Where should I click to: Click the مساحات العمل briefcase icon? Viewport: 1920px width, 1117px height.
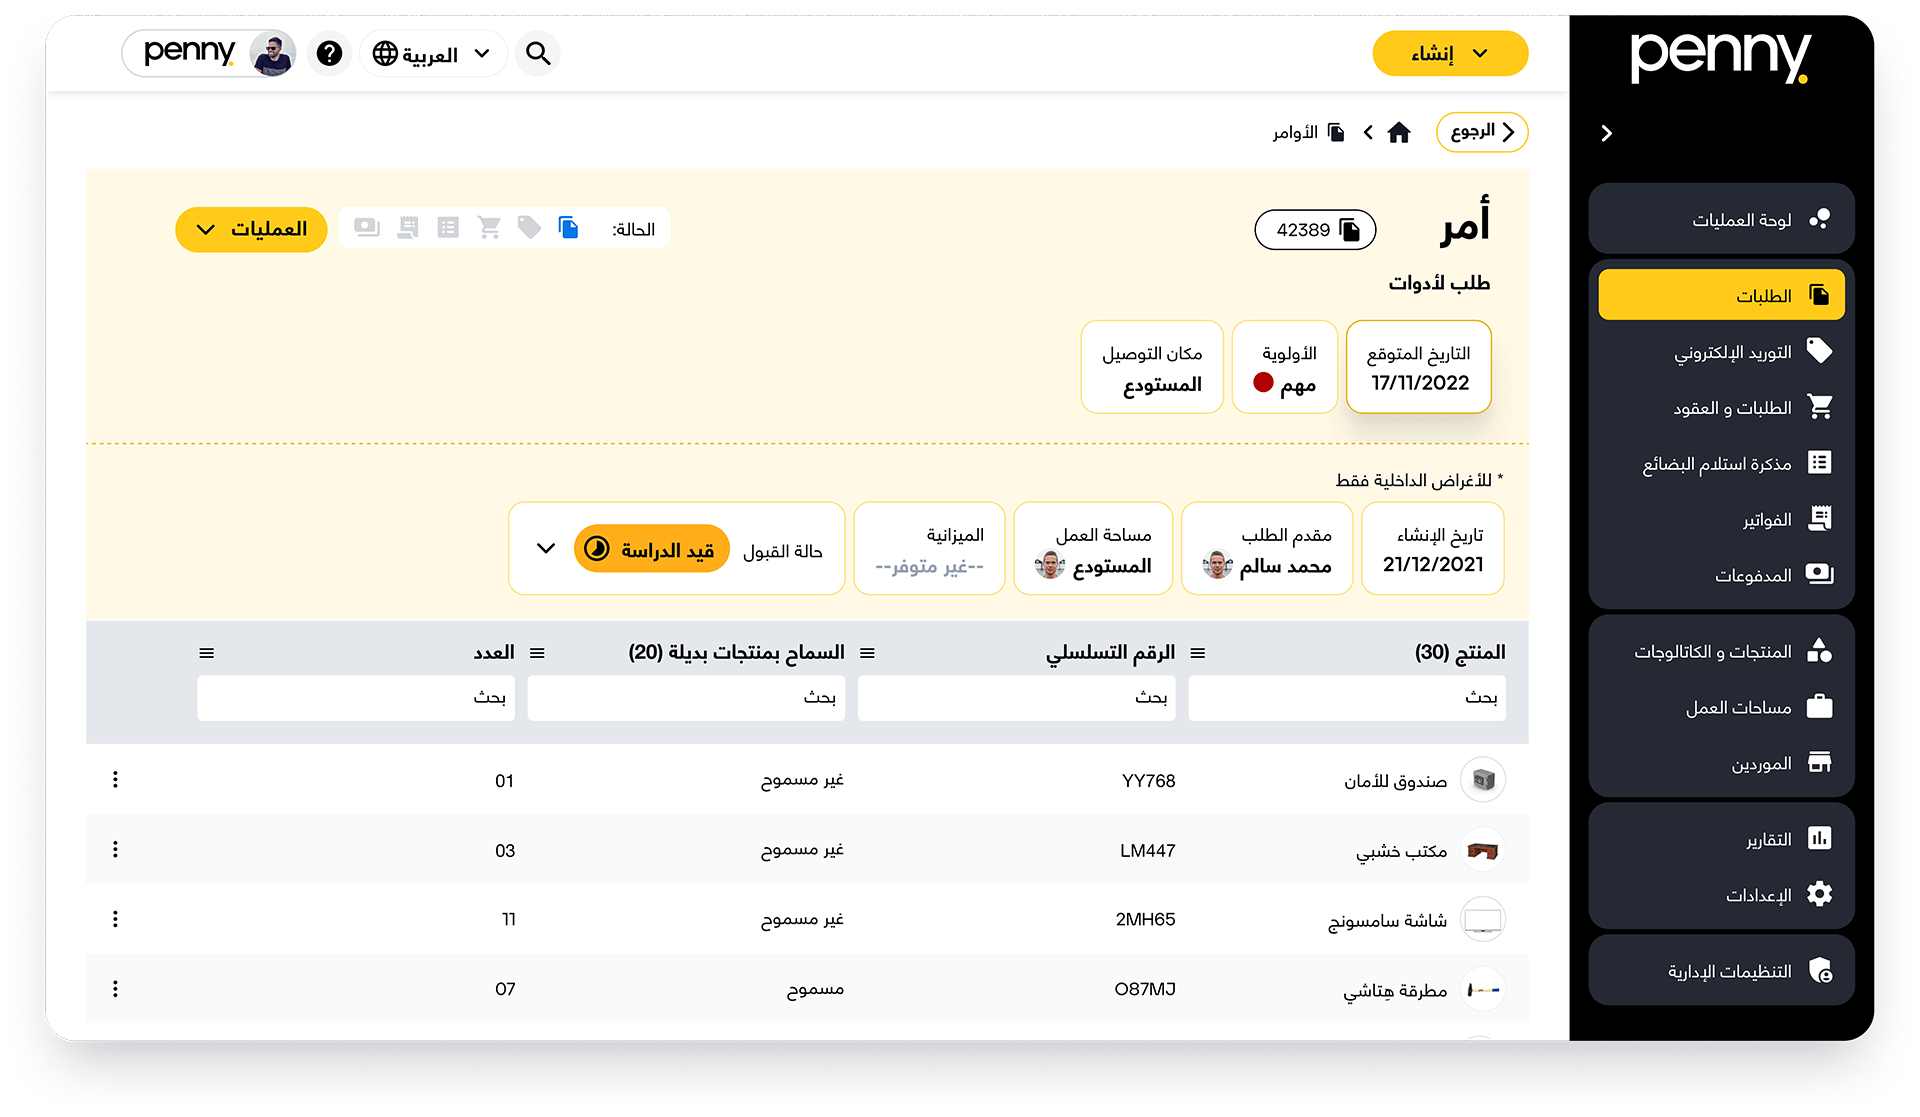tap(1819, 706)
